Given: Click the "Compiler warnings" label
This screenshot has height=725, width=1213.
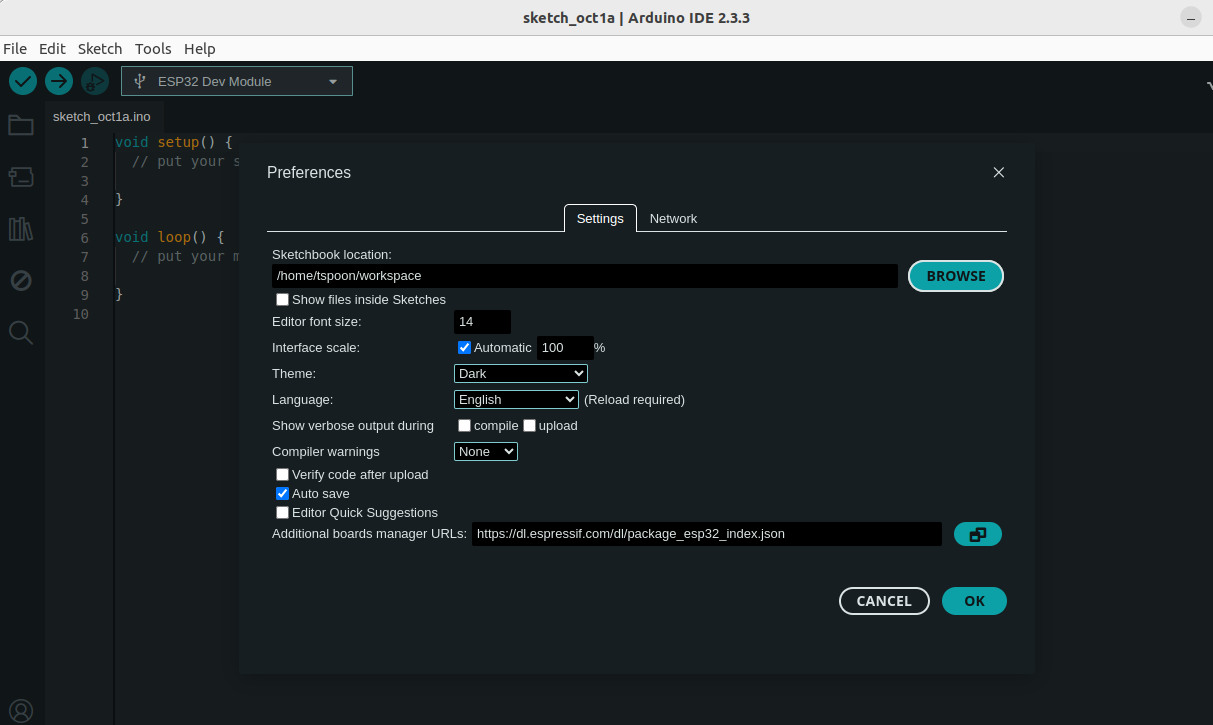Looking at the screenshot, I should pos(326,452).
